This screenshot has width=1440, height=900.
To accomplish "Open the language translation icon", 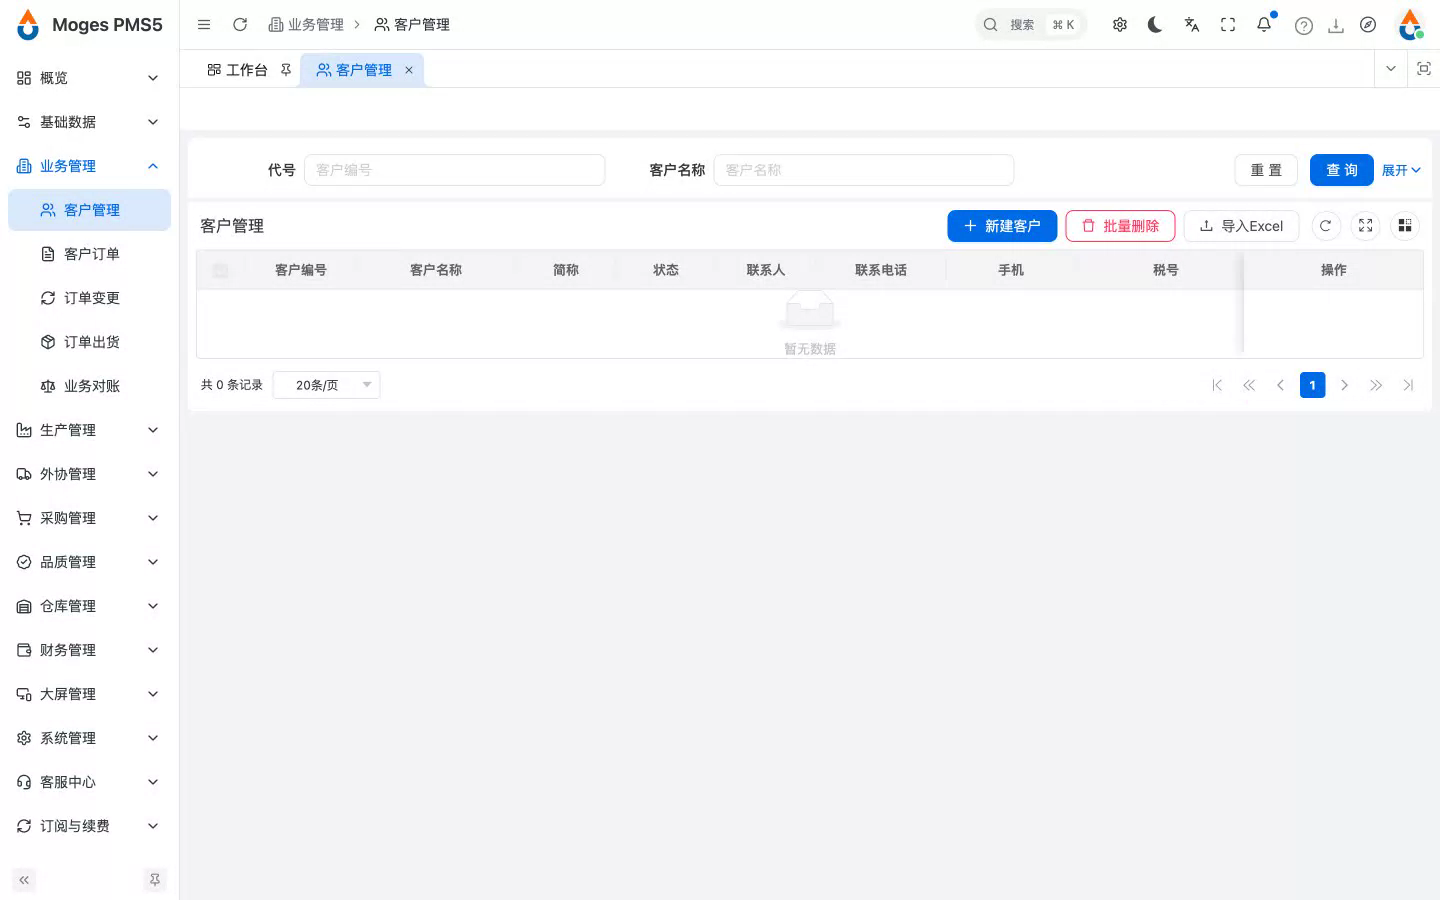I will point(1191,25).
